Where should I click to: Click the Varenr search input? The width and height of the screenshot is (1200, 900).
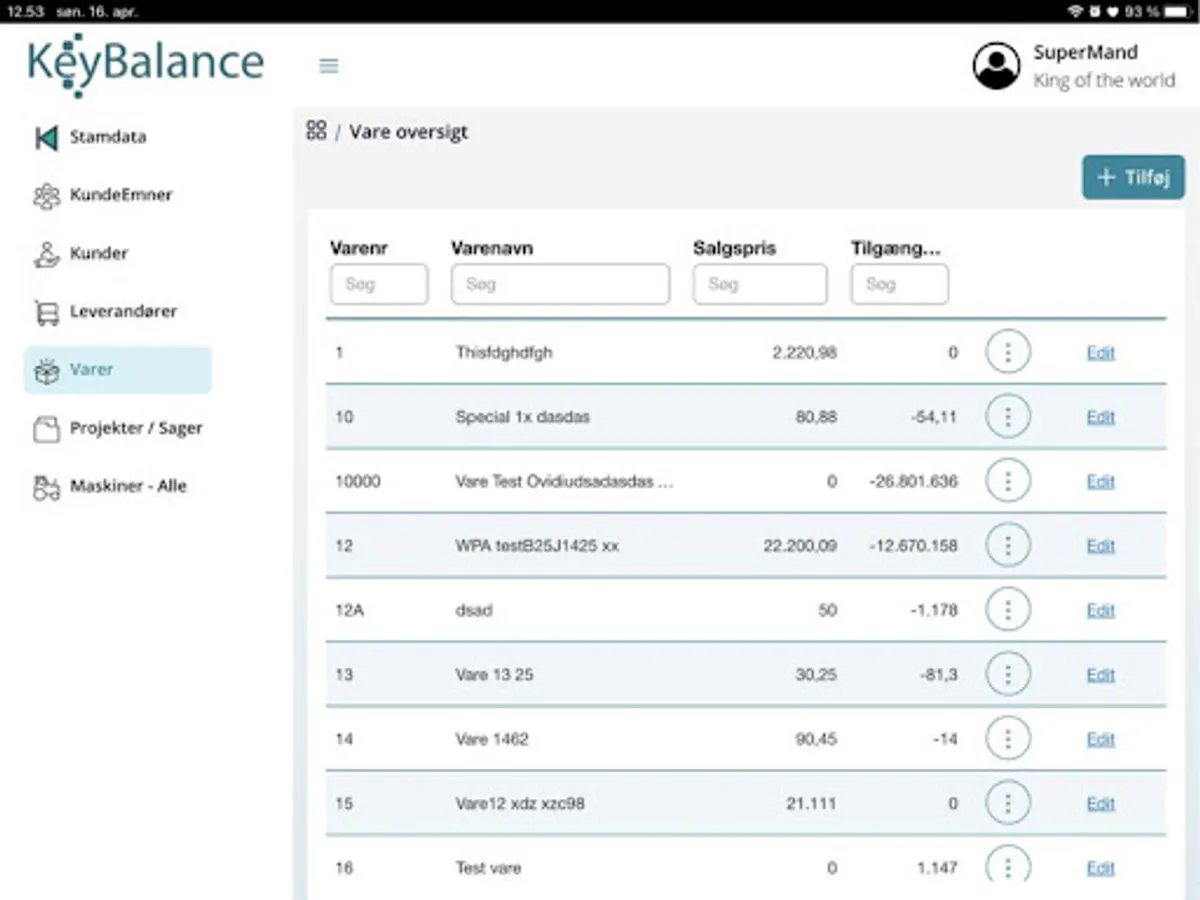[378, 285]
